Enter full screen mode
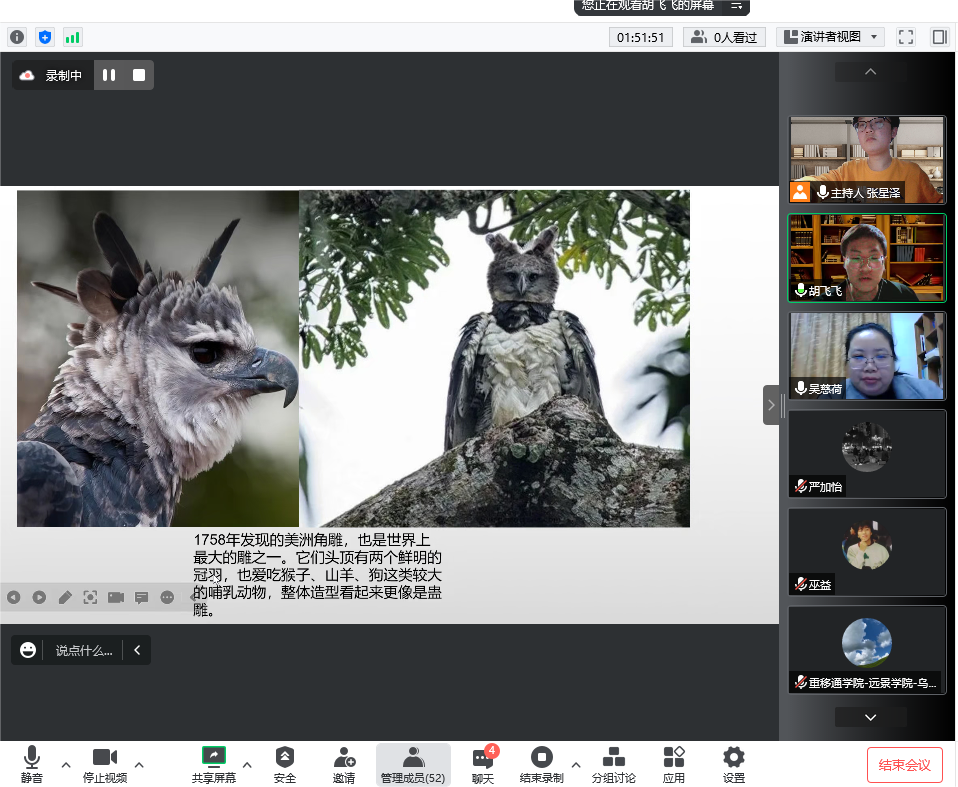This screenshot has width=958, height=787. tap(905, 37)
